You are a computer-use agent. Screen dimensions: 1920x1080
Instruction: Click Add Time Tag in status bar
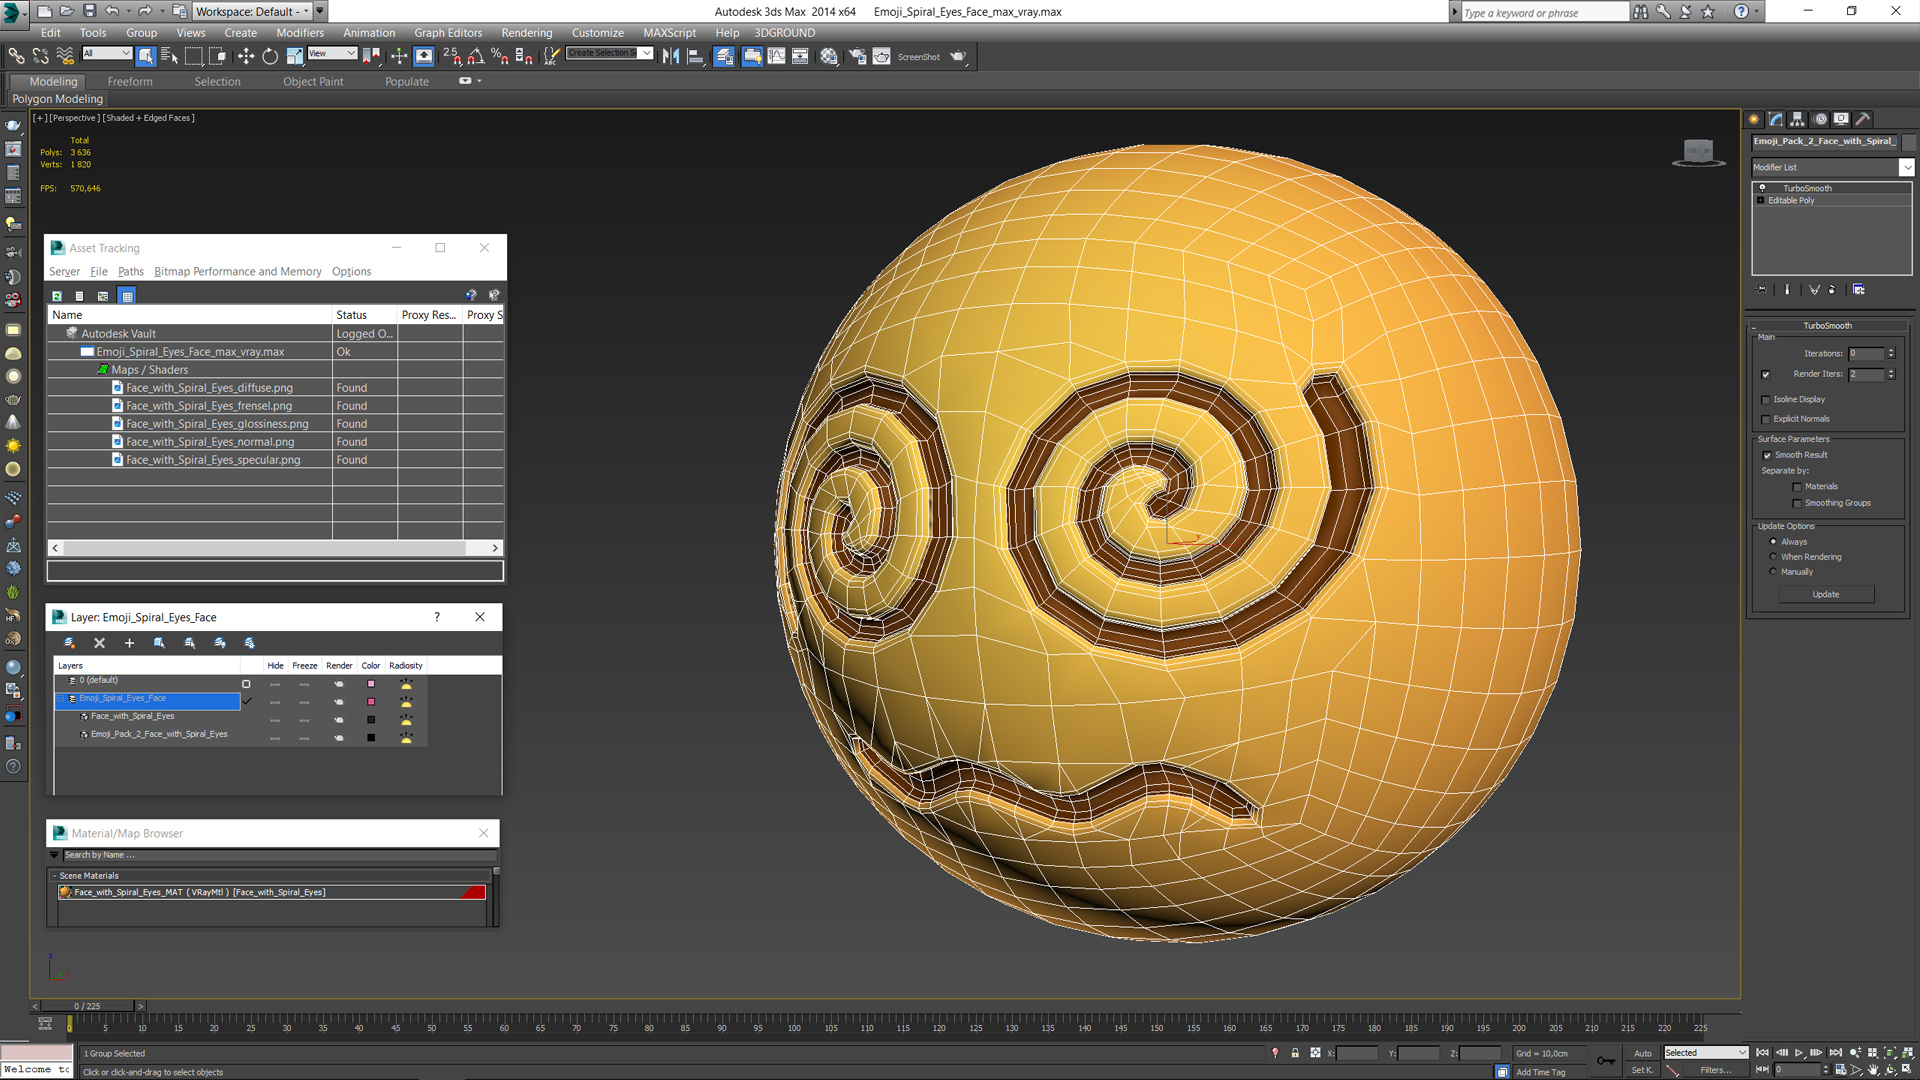click(x=1541, y=1072)
